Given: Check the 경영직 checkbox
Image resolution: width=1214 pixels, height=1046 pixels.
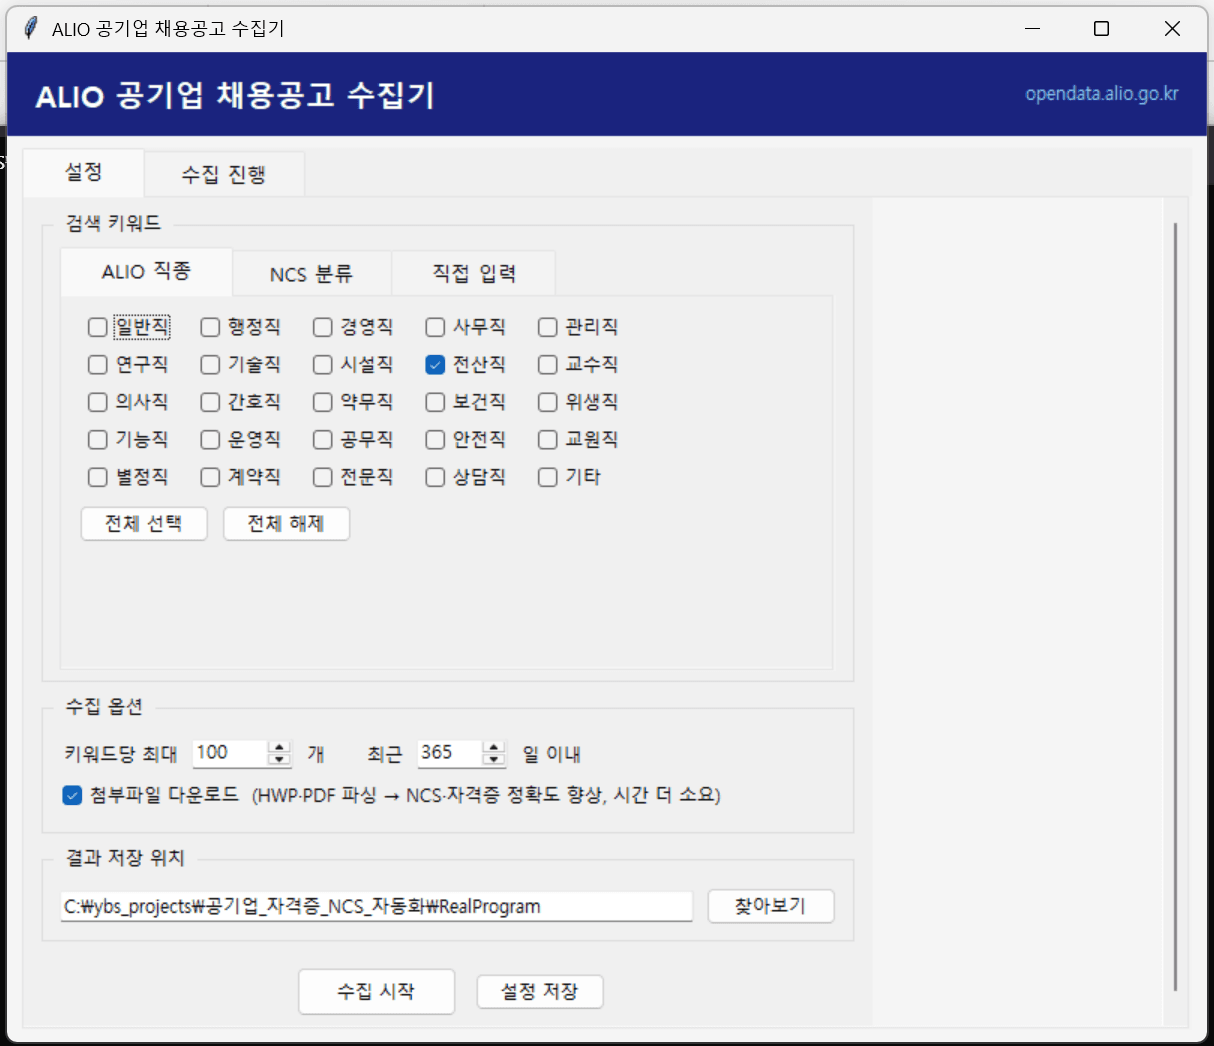Looking at the screenshot, I should tap(322, 327).
